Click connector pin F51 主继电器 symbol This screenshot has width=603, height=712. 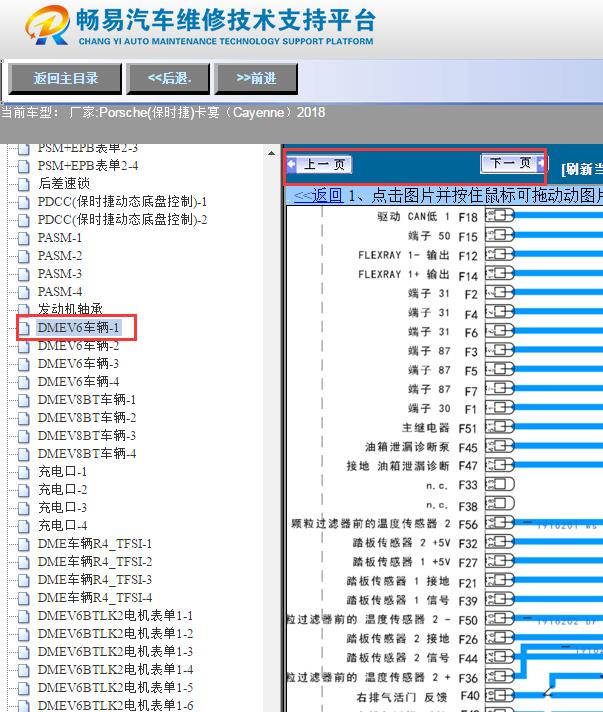(x=499, y=426)
